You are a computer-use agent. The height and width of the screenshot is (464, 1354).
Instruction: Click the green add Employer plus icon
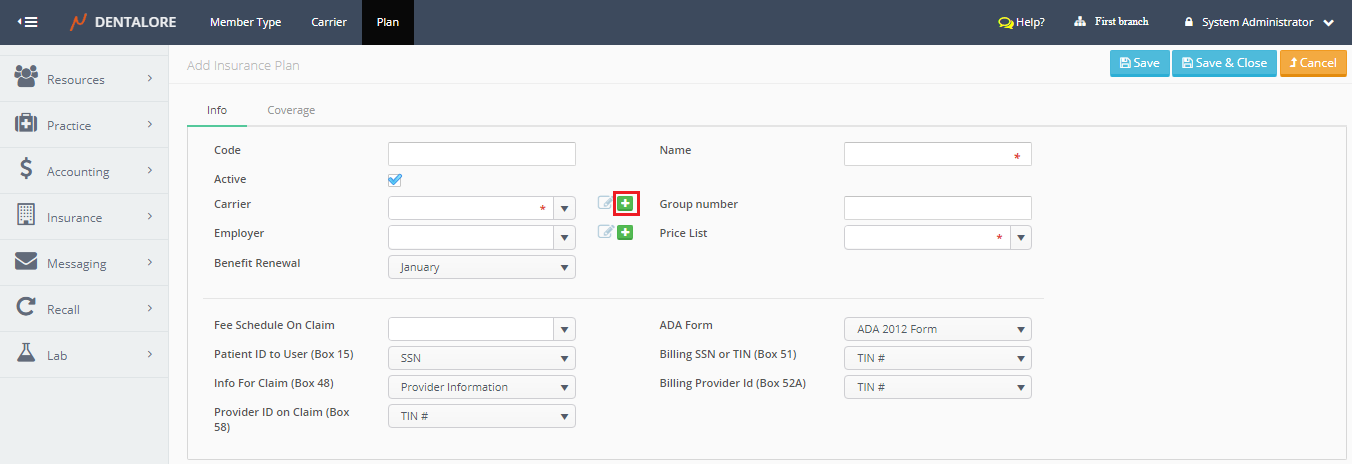[625, 233]
